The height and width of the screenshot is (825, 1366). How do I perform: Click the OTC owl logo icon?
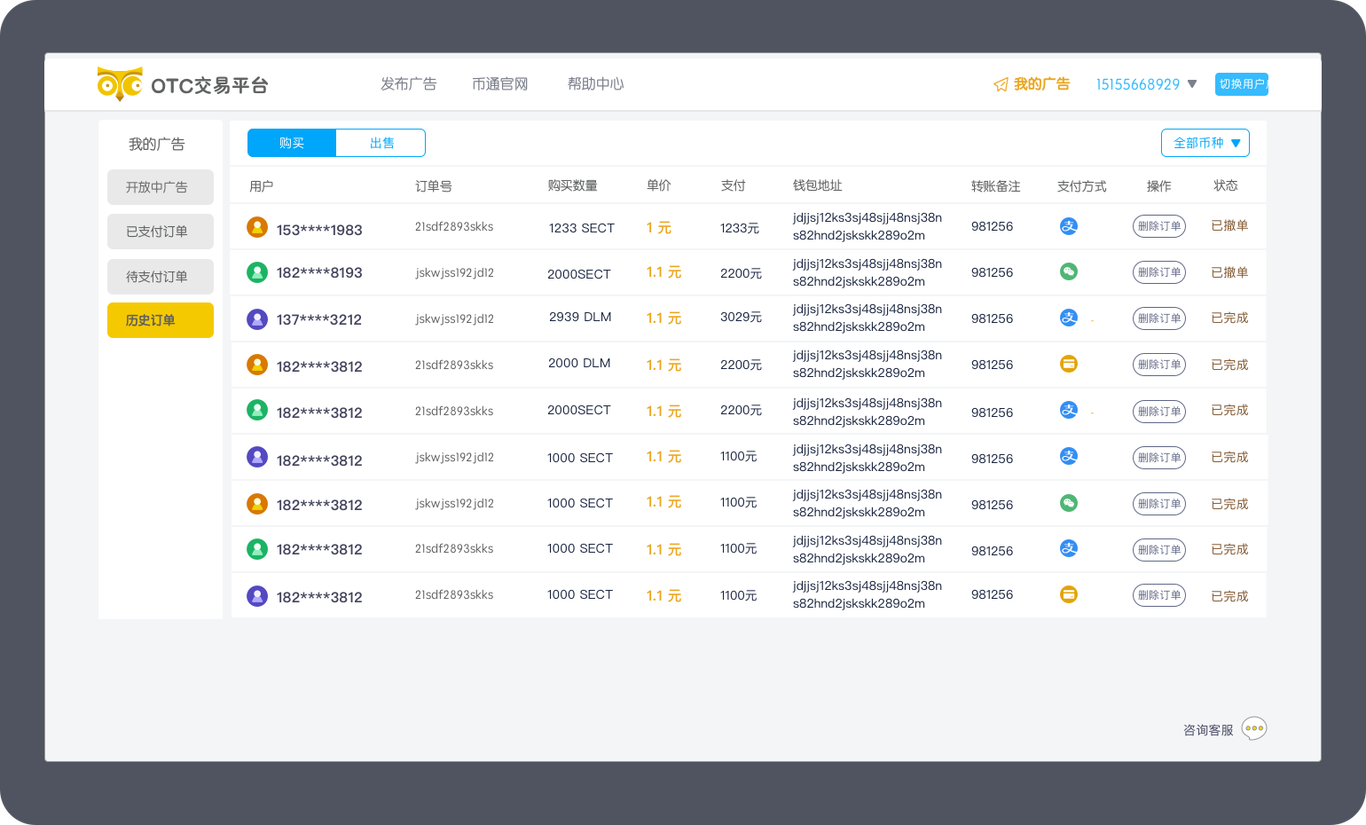[x=119, y=84]
